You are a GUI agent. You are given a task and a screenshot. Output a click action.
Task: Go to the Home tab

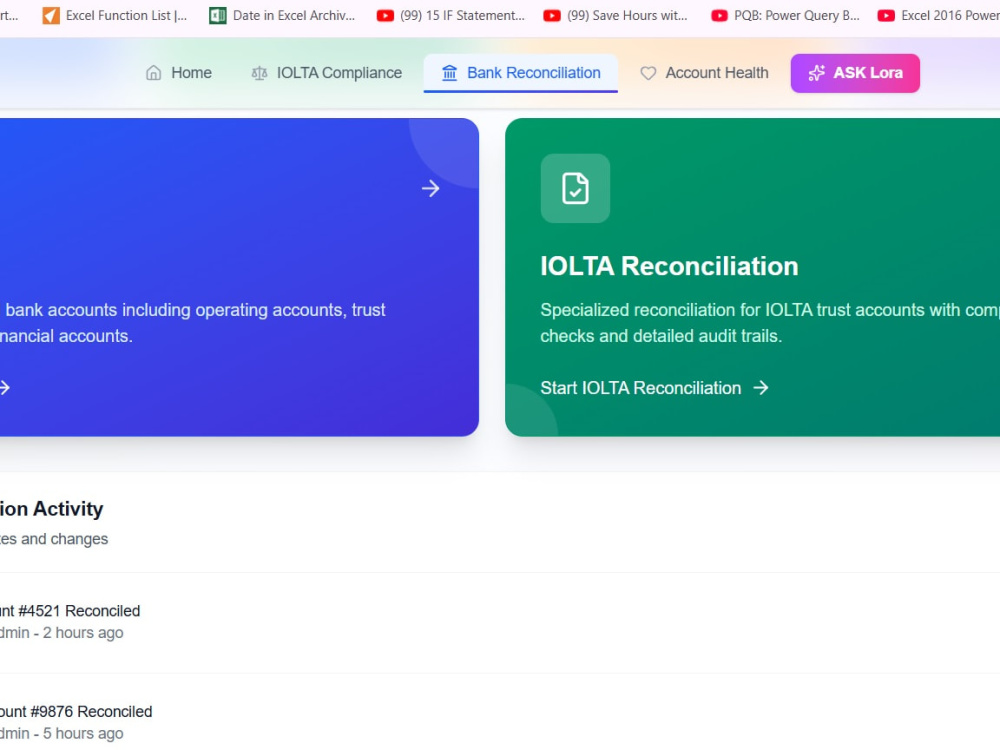(x=179, y=73)
